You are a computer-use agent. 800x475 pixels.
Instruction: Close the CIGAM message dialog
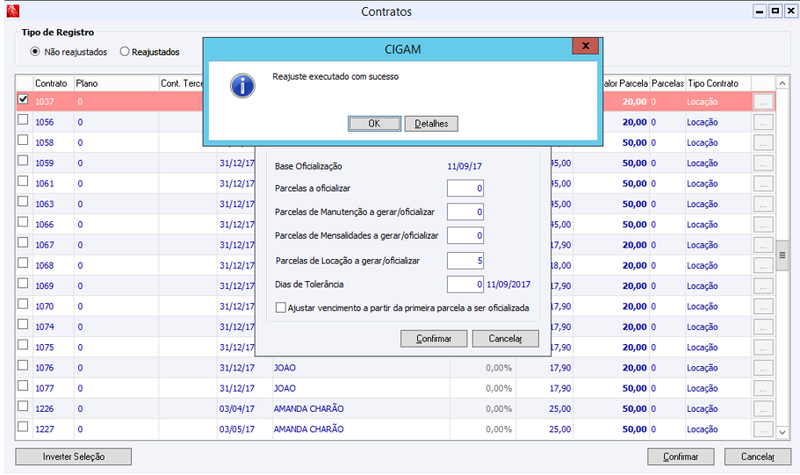click(x=585, y=46)
